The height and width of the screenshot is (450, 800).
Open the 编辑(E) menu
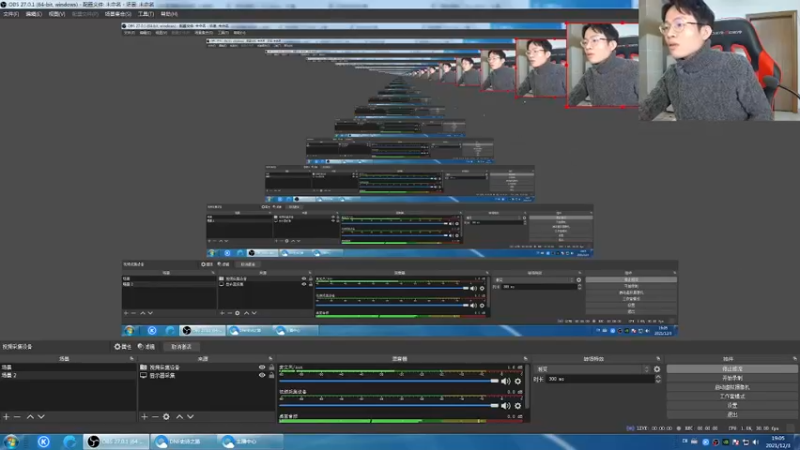(x=34, y=14)
